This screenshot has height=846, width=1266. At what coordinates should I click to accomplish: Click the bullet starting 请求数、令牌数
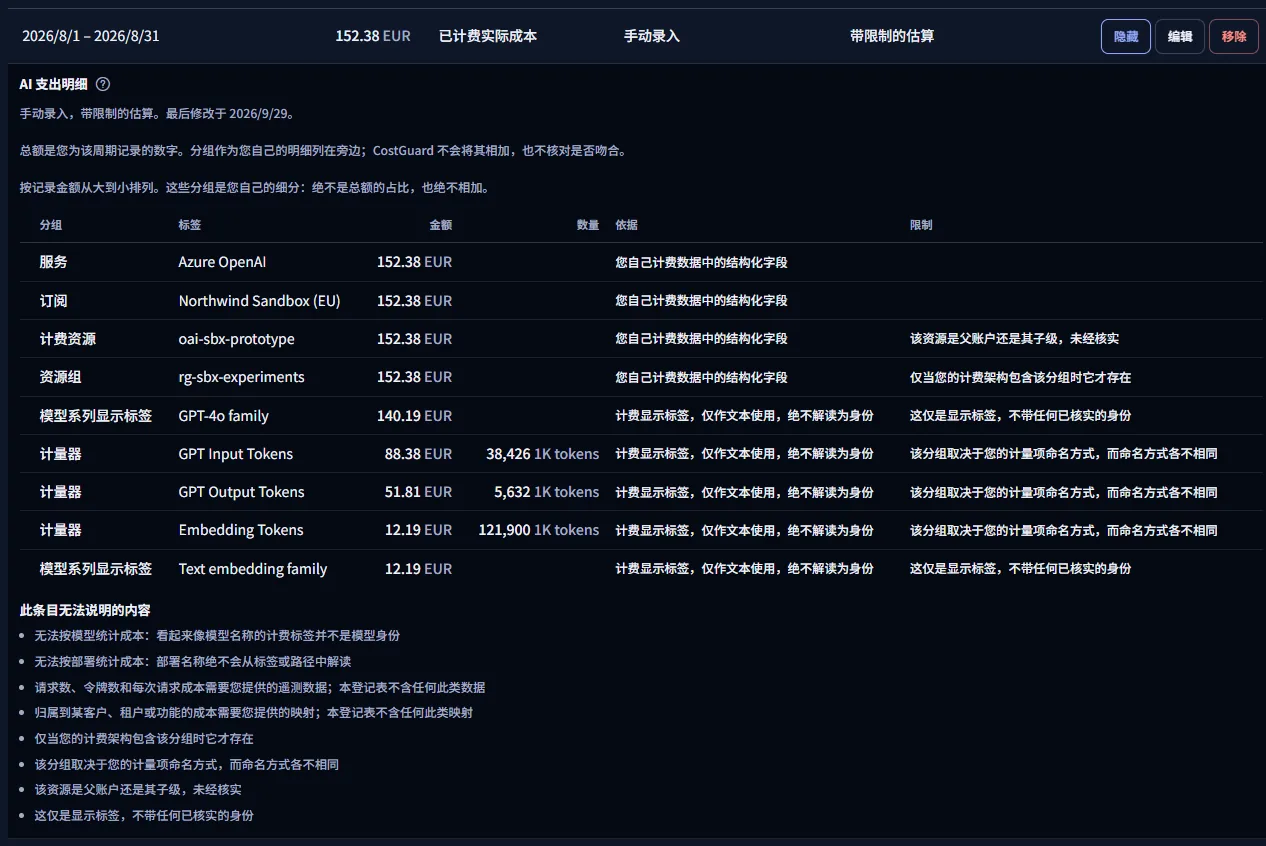point(260,688)
